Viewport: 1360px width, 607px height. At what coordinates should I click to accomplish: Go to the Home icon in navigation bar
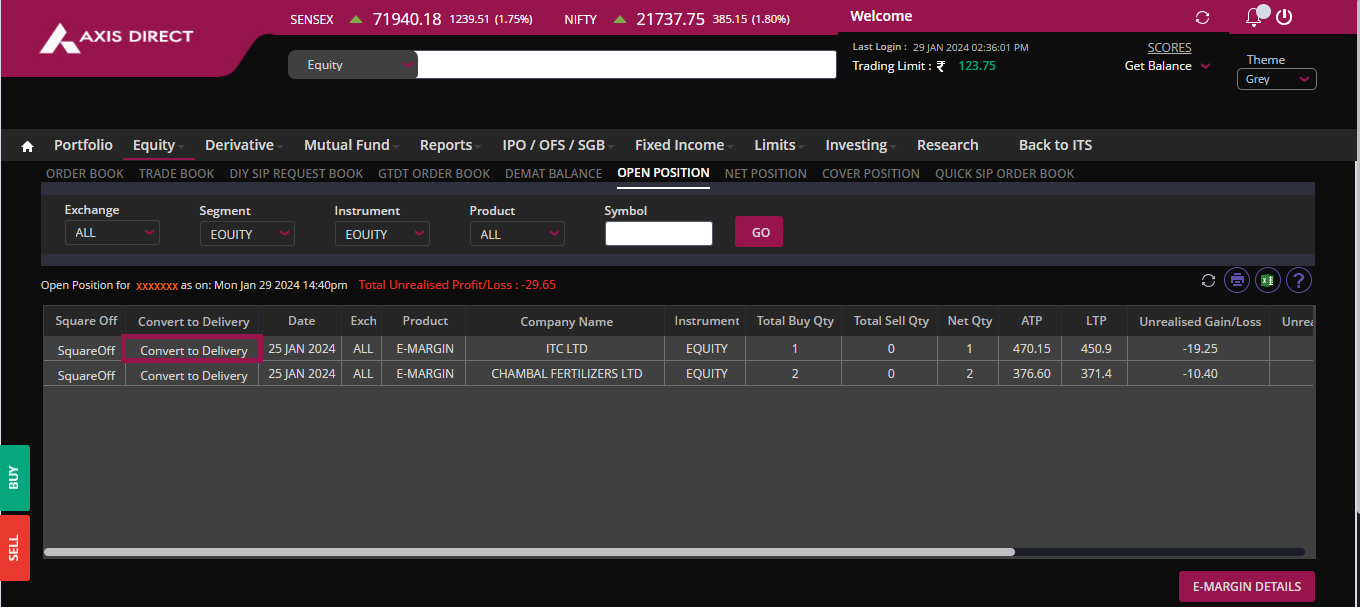pyautogui.click(x=28, y=146)
